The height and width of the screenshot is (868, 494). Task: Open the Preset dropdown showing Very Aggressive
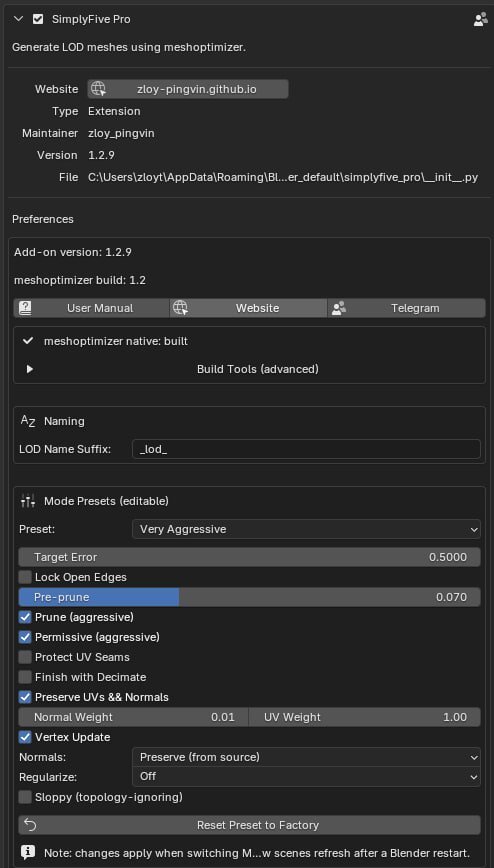306,529
